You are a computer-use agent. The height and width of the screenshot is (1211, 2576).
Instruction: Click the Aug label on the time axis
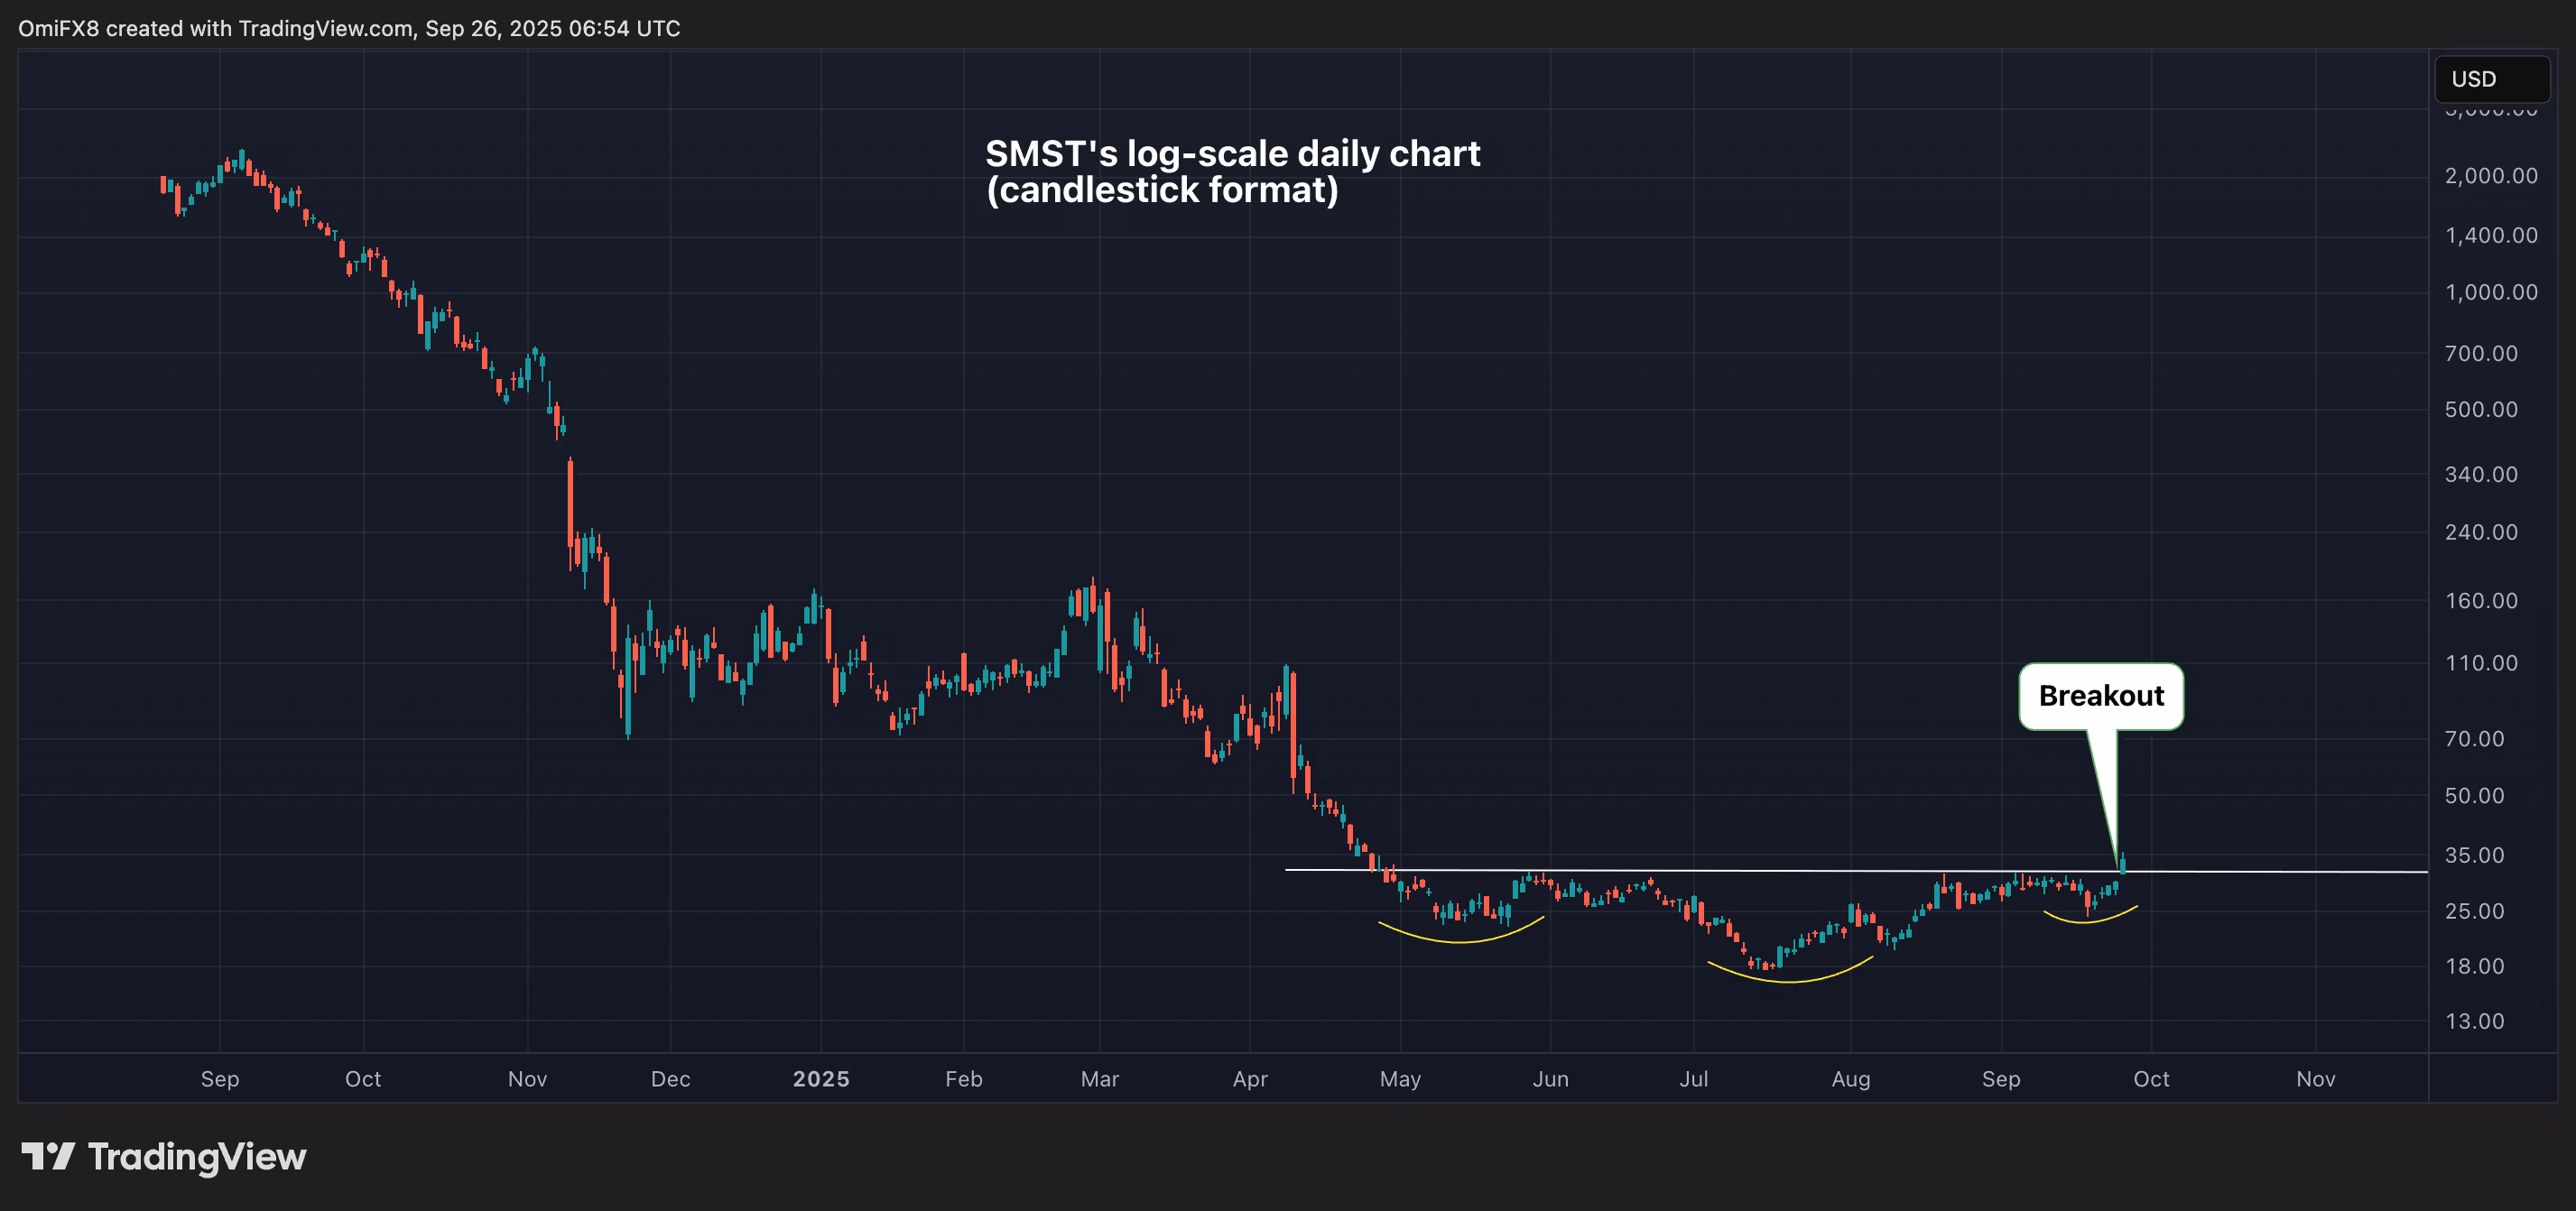1852,1079
